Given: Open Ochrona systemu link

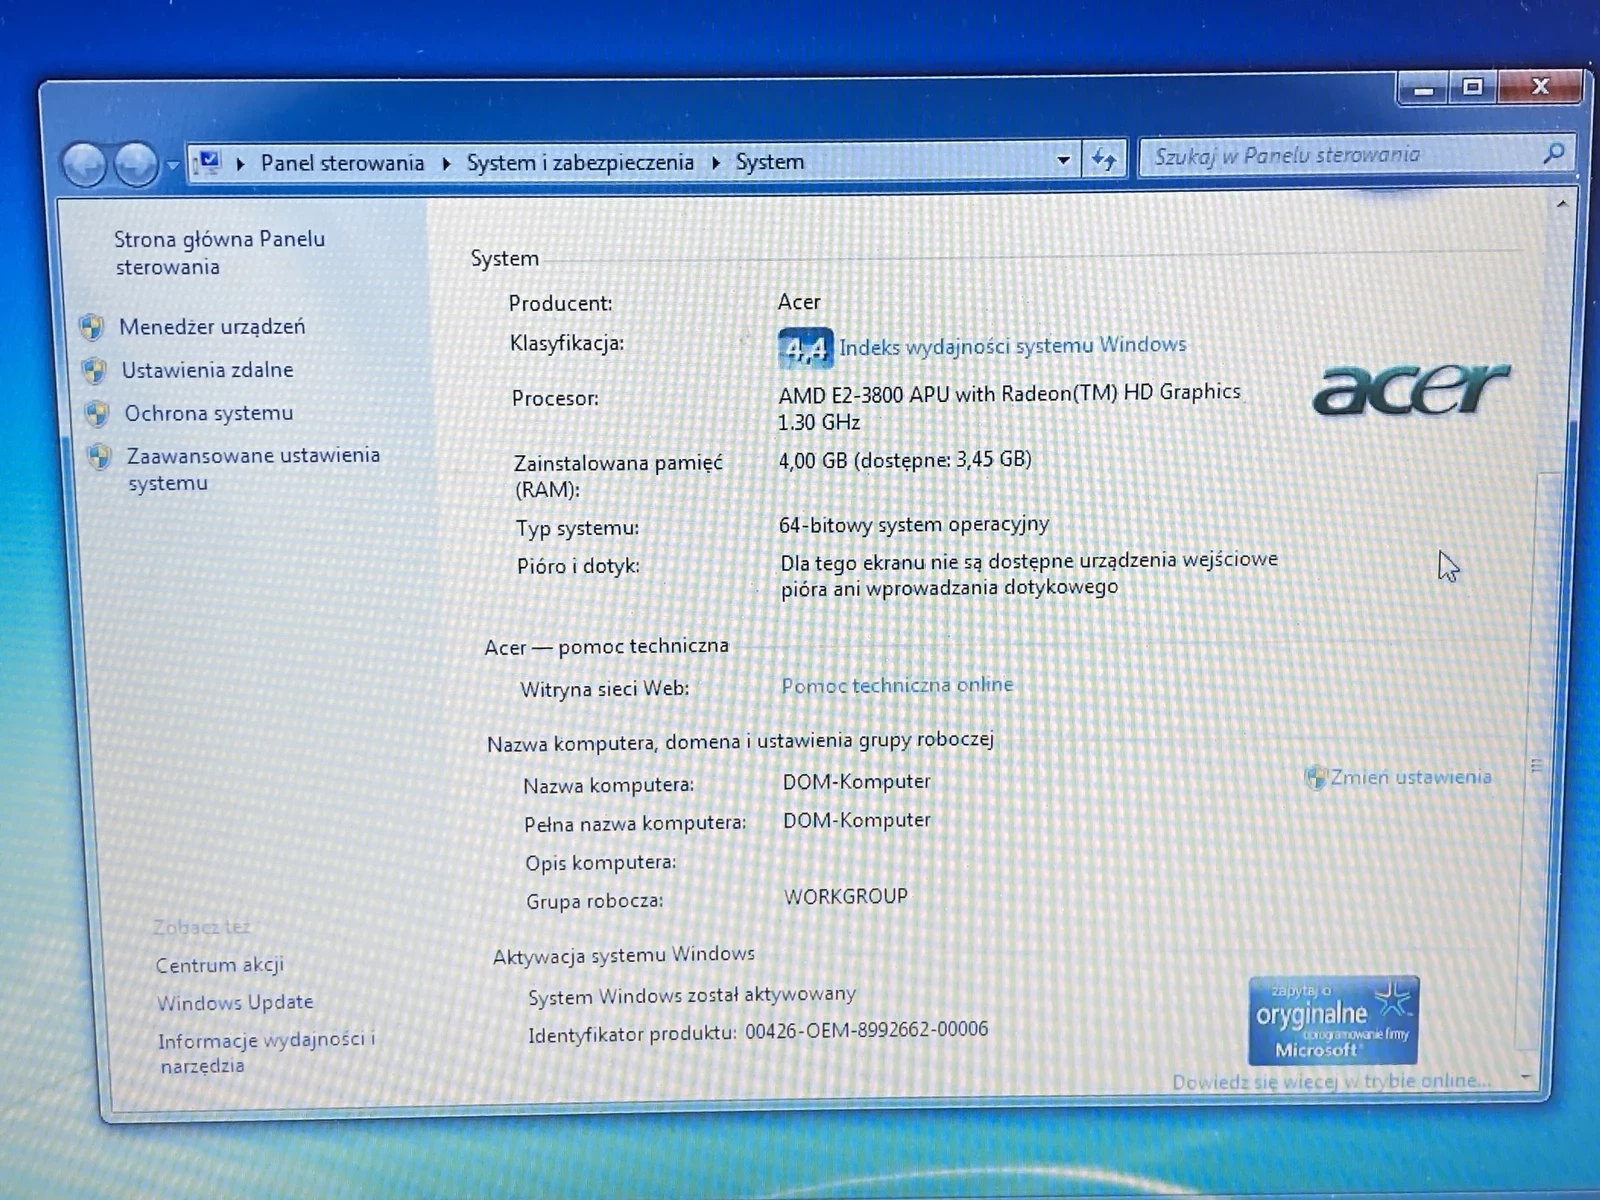Looking at the screenshot, I should 209,413.
